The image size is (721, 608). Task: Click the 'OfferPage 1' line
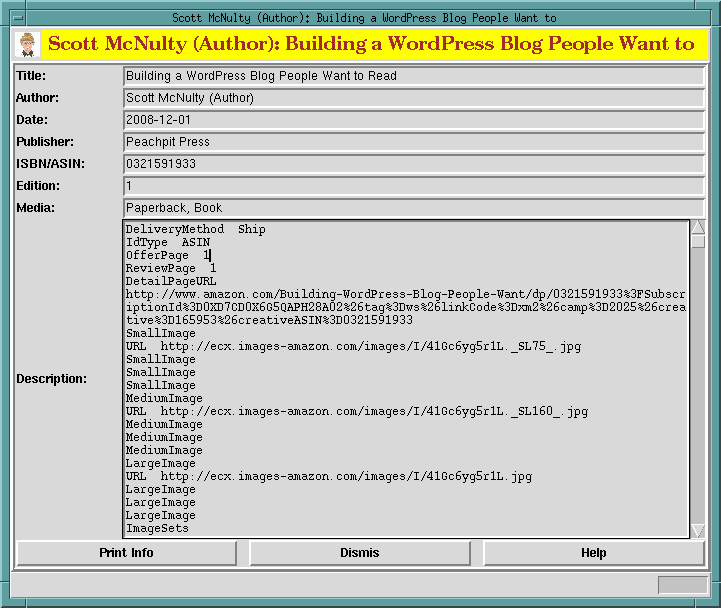168,255
